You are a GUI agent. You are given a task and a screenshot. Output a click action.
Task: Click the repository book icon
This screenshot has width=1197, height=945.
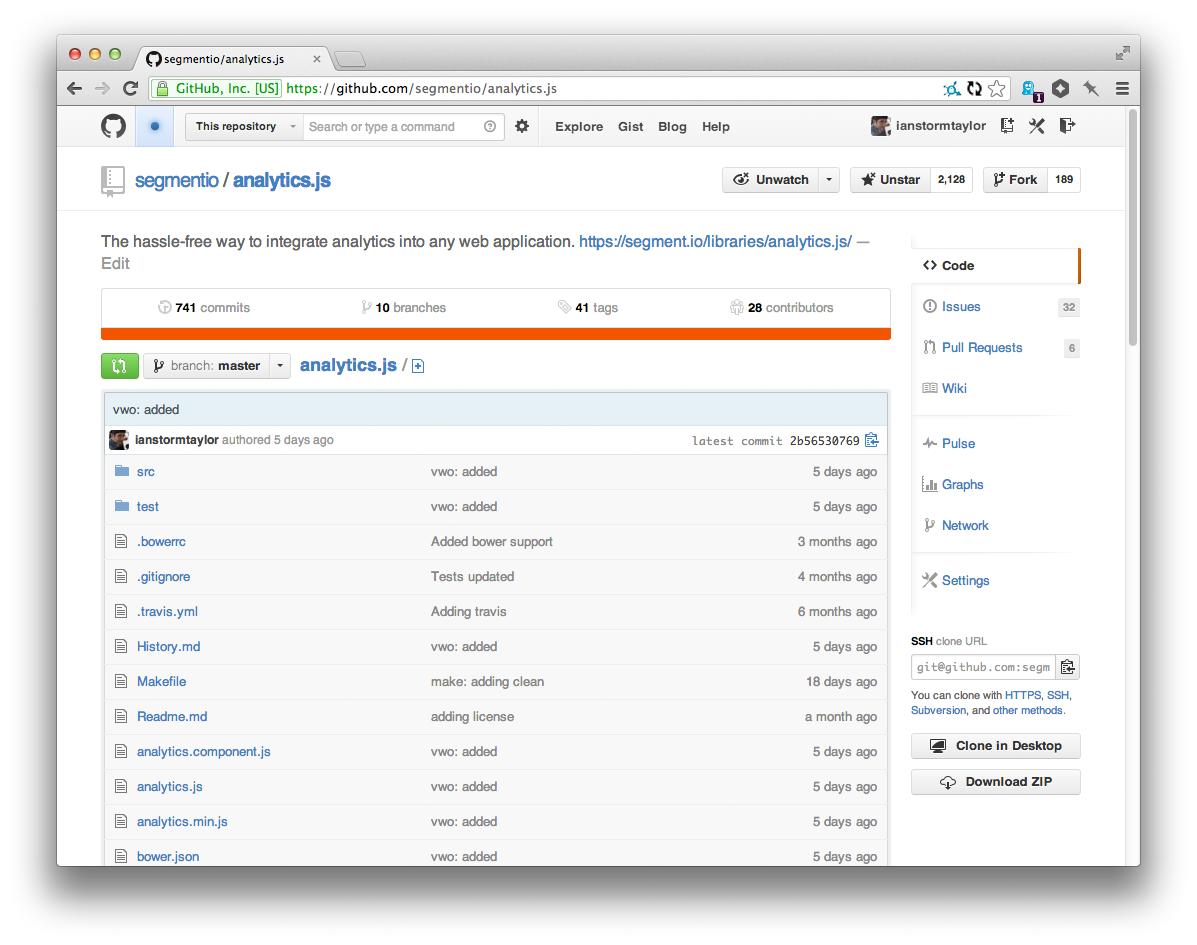click(113, 182)
